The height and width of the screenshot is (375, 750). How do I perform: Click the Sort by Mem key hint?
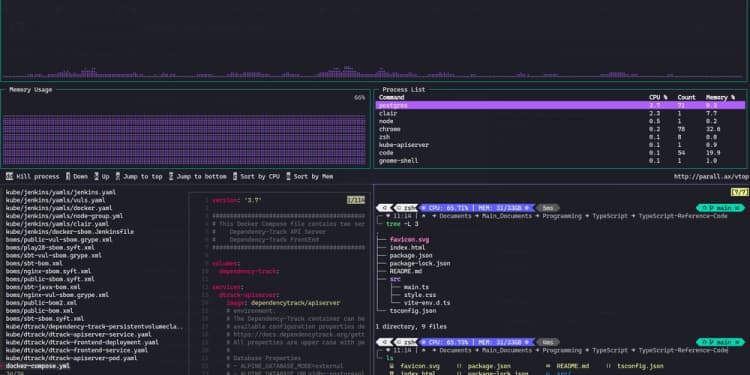[309, 176]
